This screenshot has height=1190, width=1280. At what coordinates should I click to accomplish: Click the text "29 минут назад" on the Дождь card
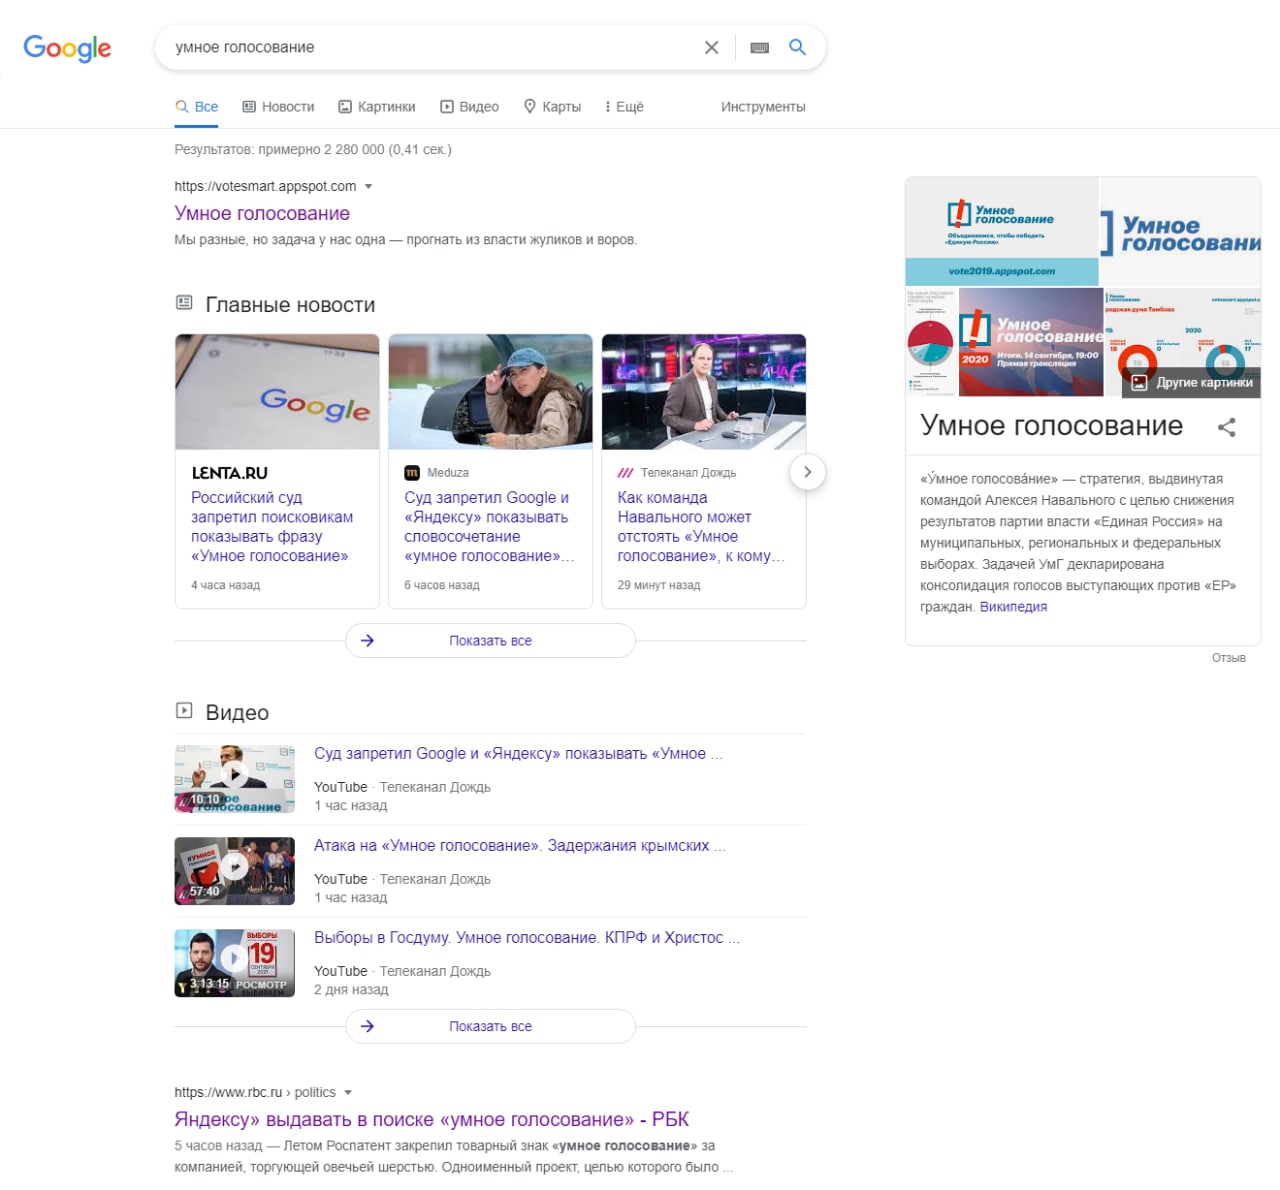tap(659, 585)
